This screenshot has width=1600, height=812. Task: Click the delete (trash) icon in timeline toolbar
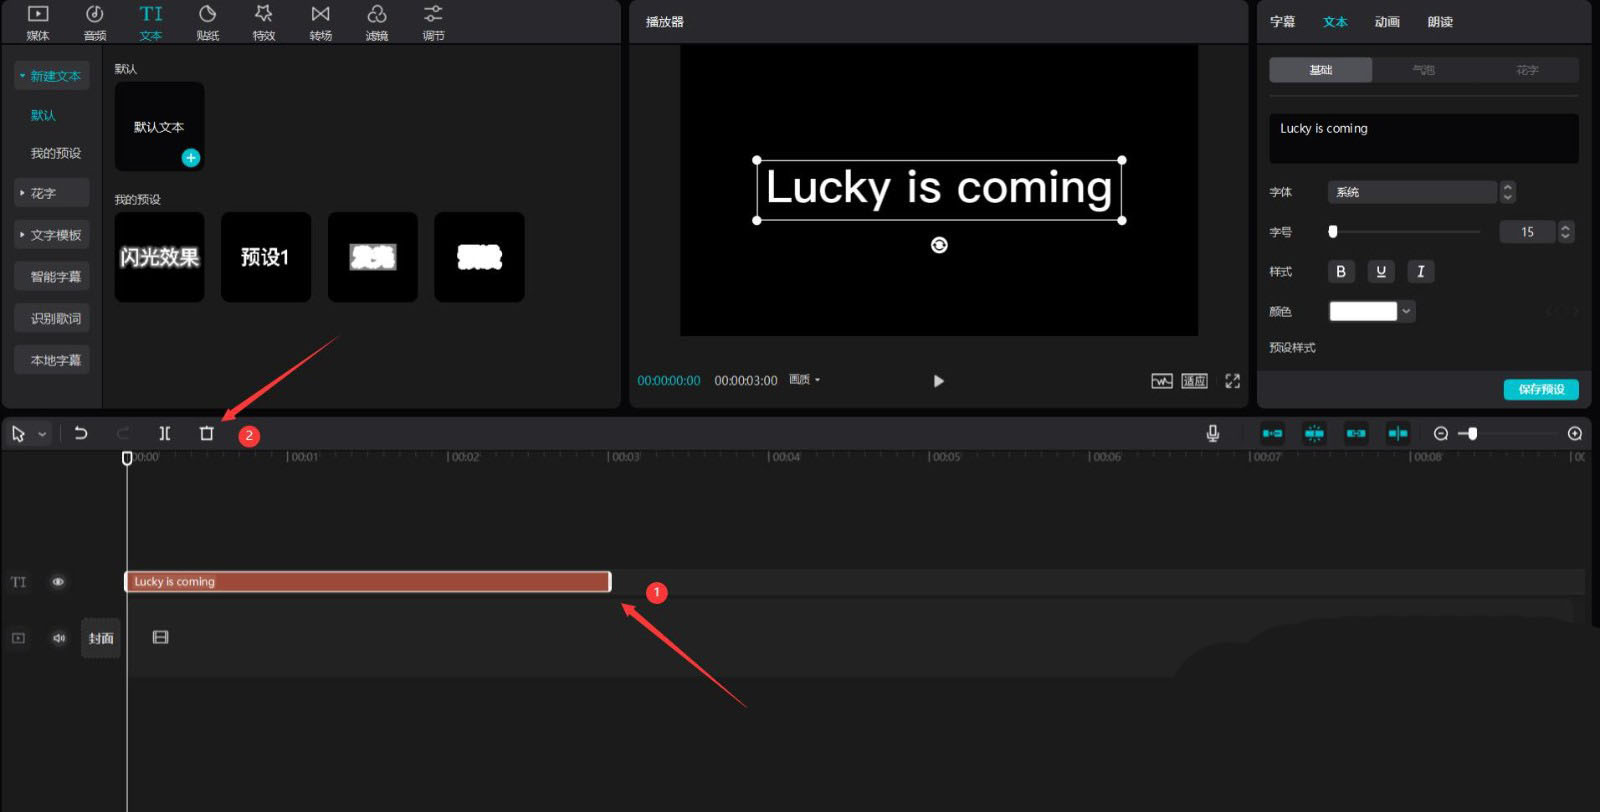(206, 433)
